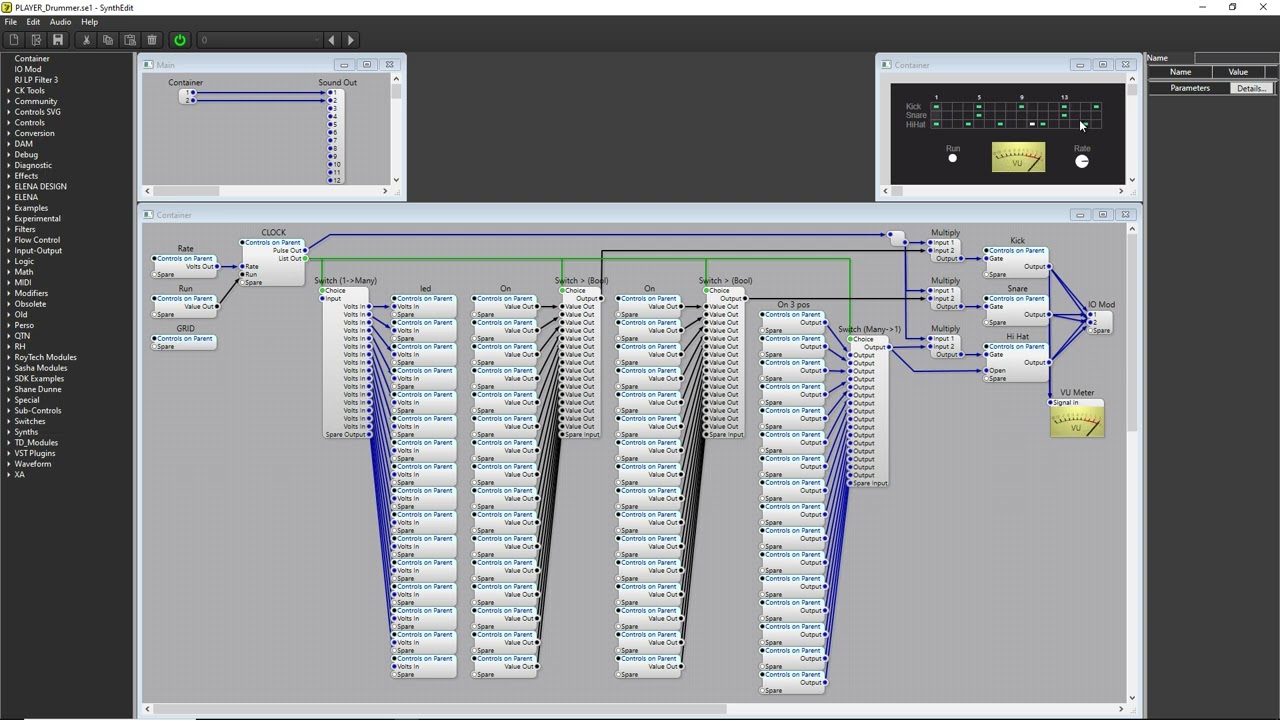Toggle Snare step 13 in the grid
The image size is (1280, 720).
click(1064, 115)
